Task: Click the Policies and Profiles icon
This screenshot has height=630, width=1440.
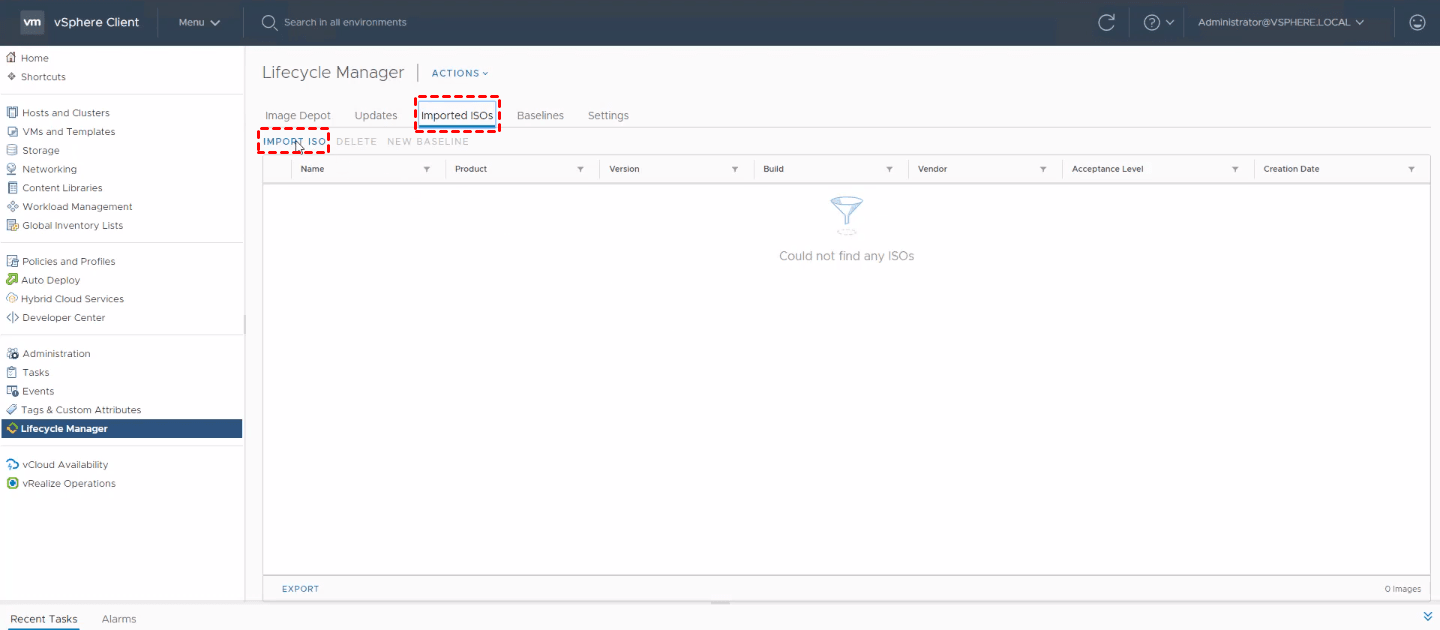Action: [x=13, y=261]
